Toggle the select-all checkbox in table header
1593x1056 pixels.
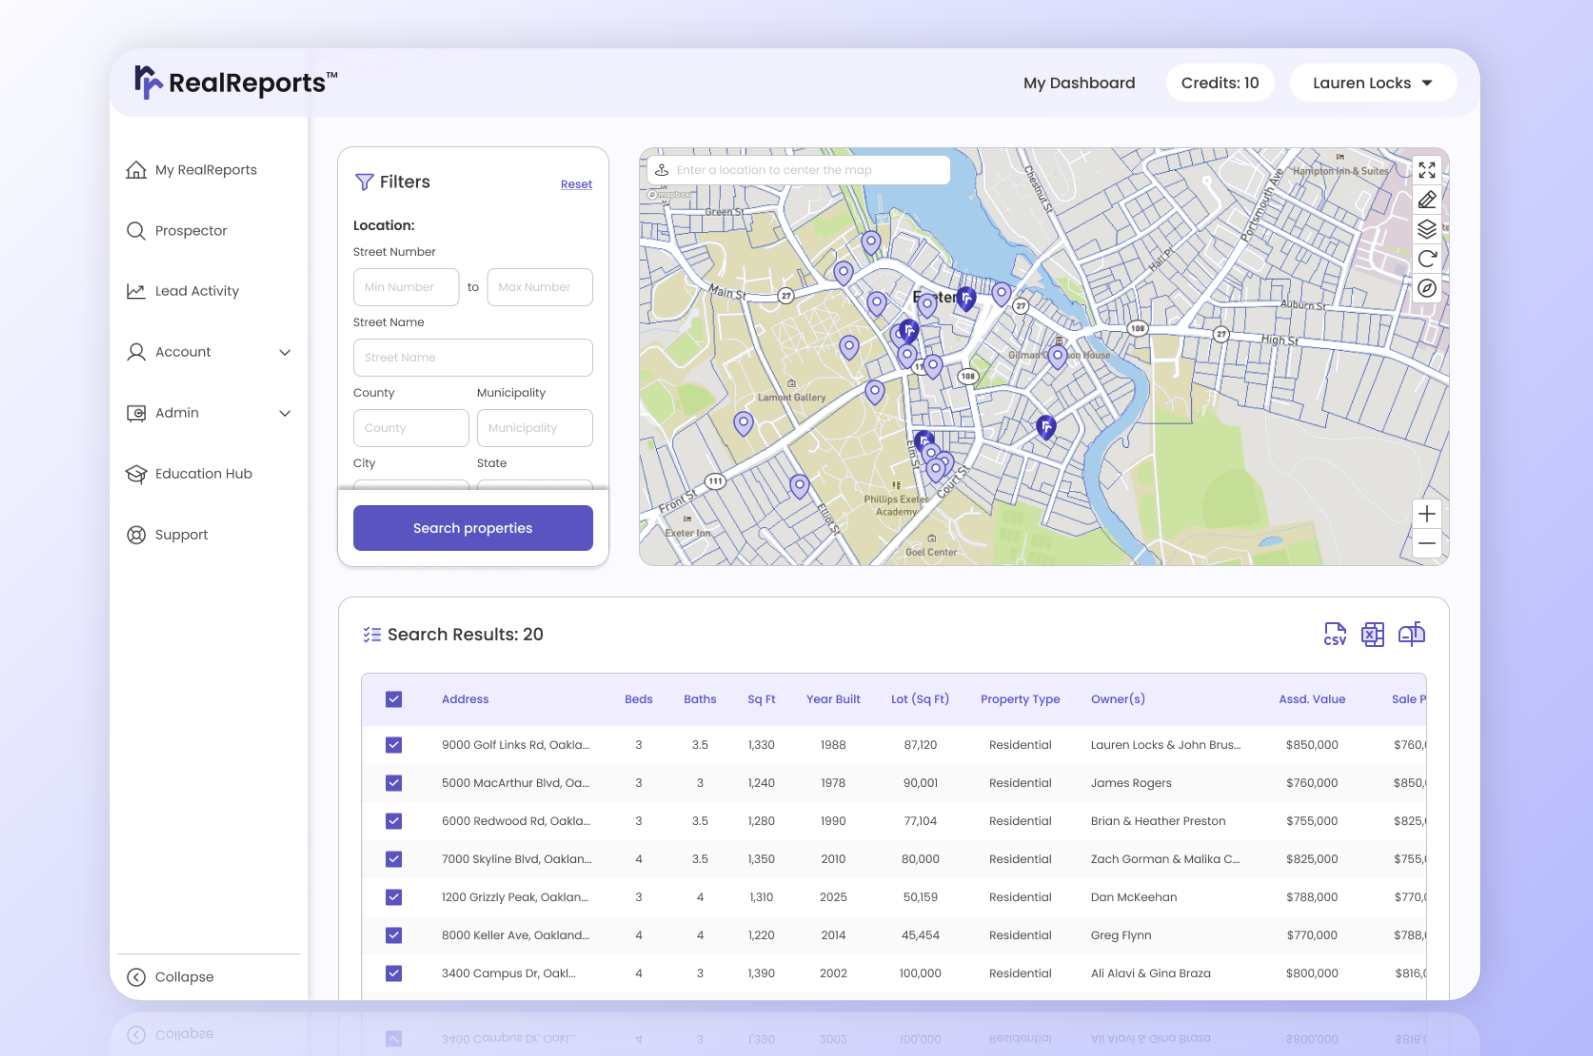click(x=394, y=699)
